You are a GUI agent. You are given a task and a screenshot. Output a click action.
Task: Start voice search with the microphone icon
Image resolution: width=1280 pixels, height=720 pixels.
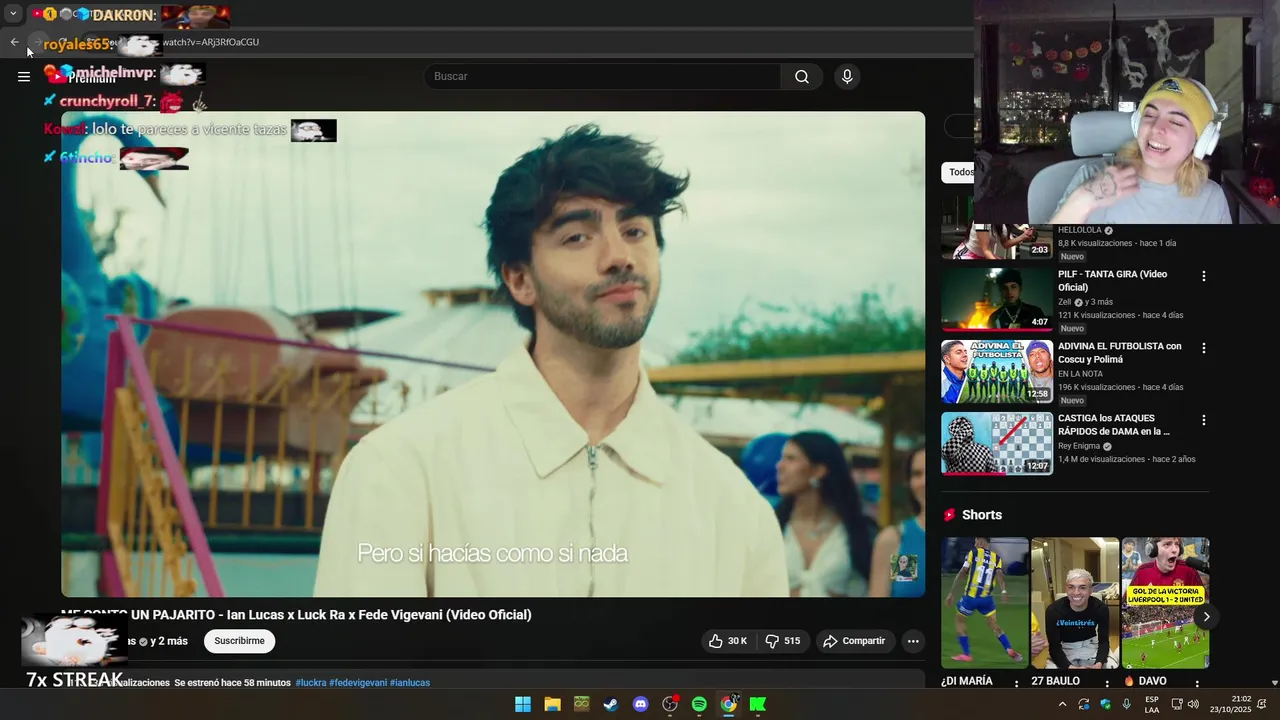pos(847,76)
